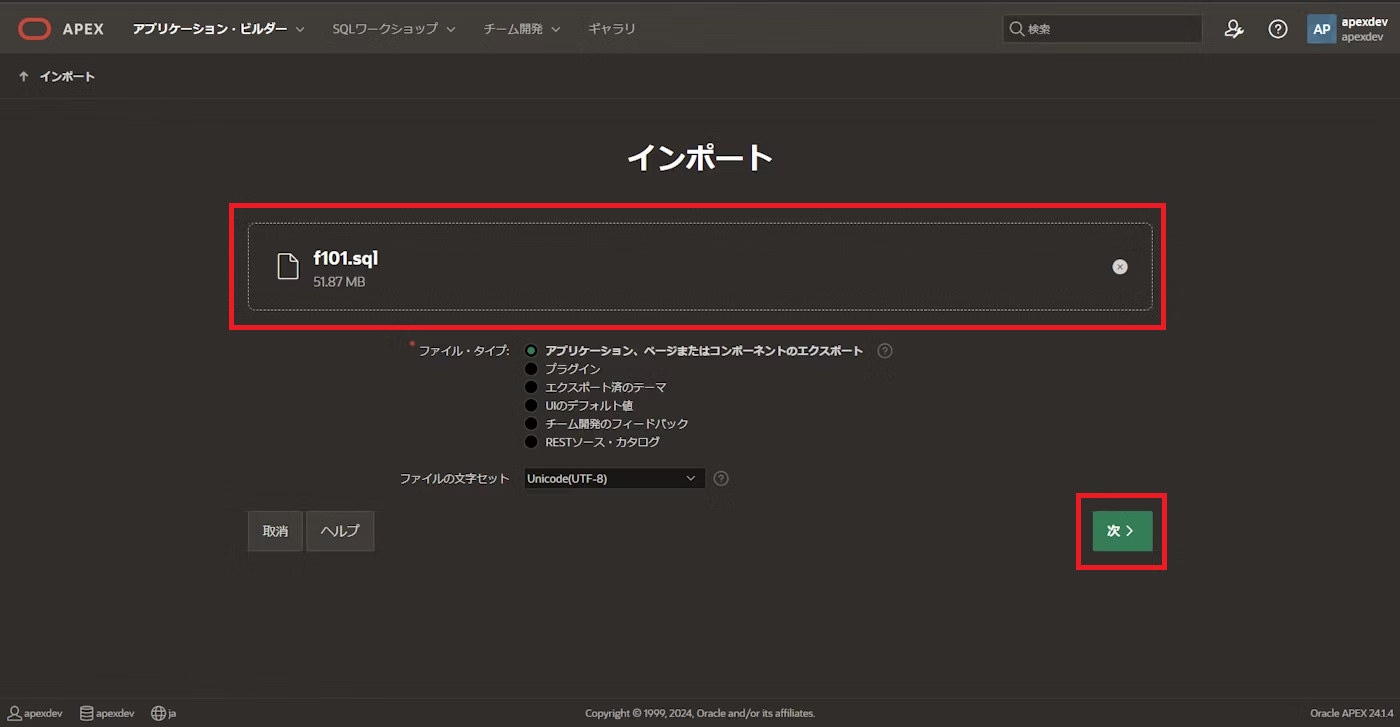This screenshot has height=727, width=1400.
Task: Go to the ギャラリ menu item
Action: pyautogui.click(x=612, y=29)
